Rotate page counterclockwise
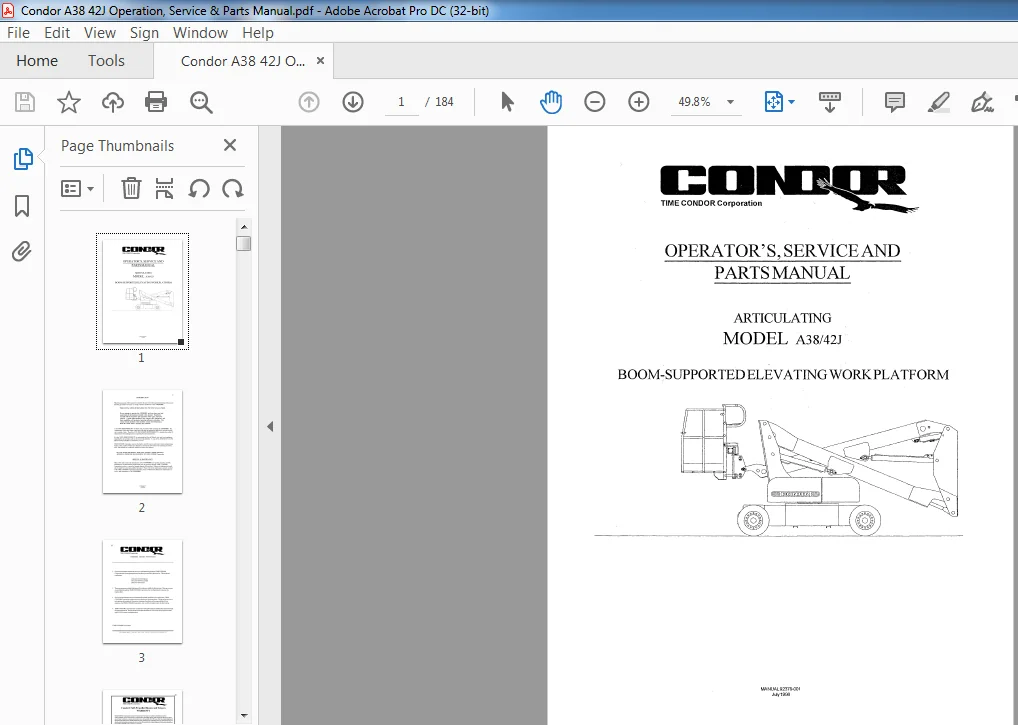The height and width of the screenshot is (725, 1018). [x=199, y=189]
